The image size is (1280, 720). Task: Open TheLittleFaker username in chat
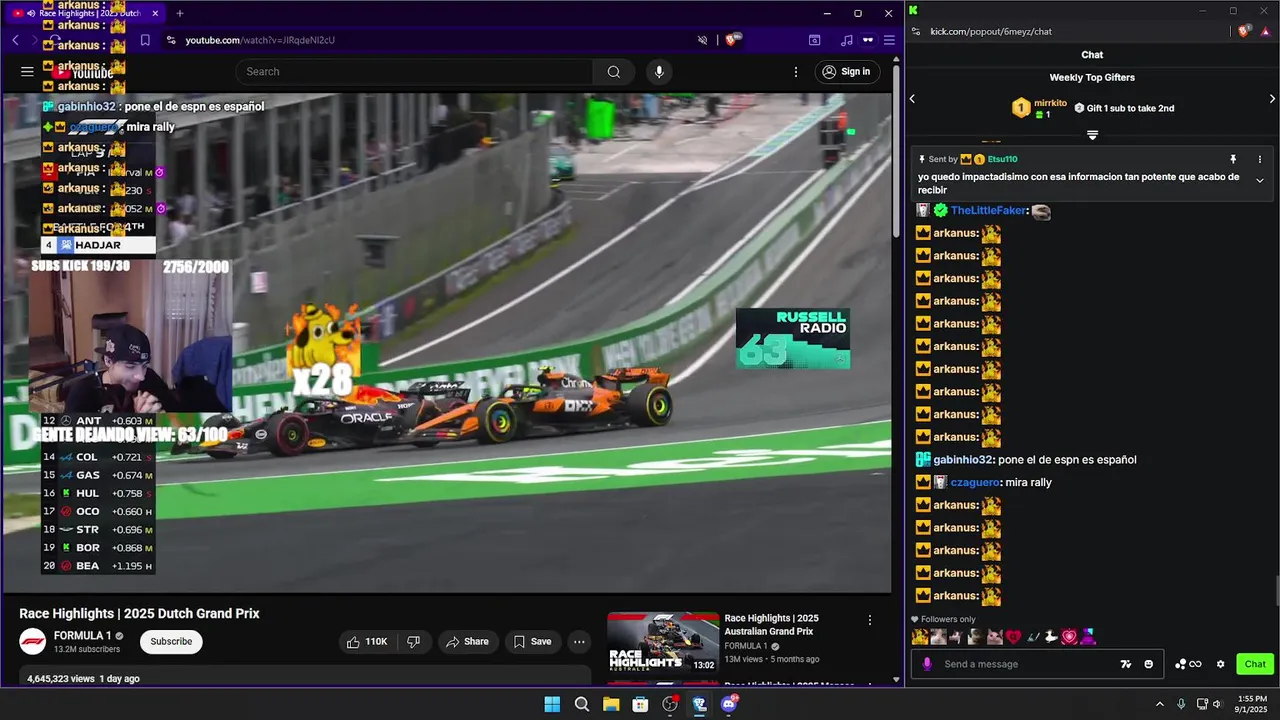click(987, 210)
